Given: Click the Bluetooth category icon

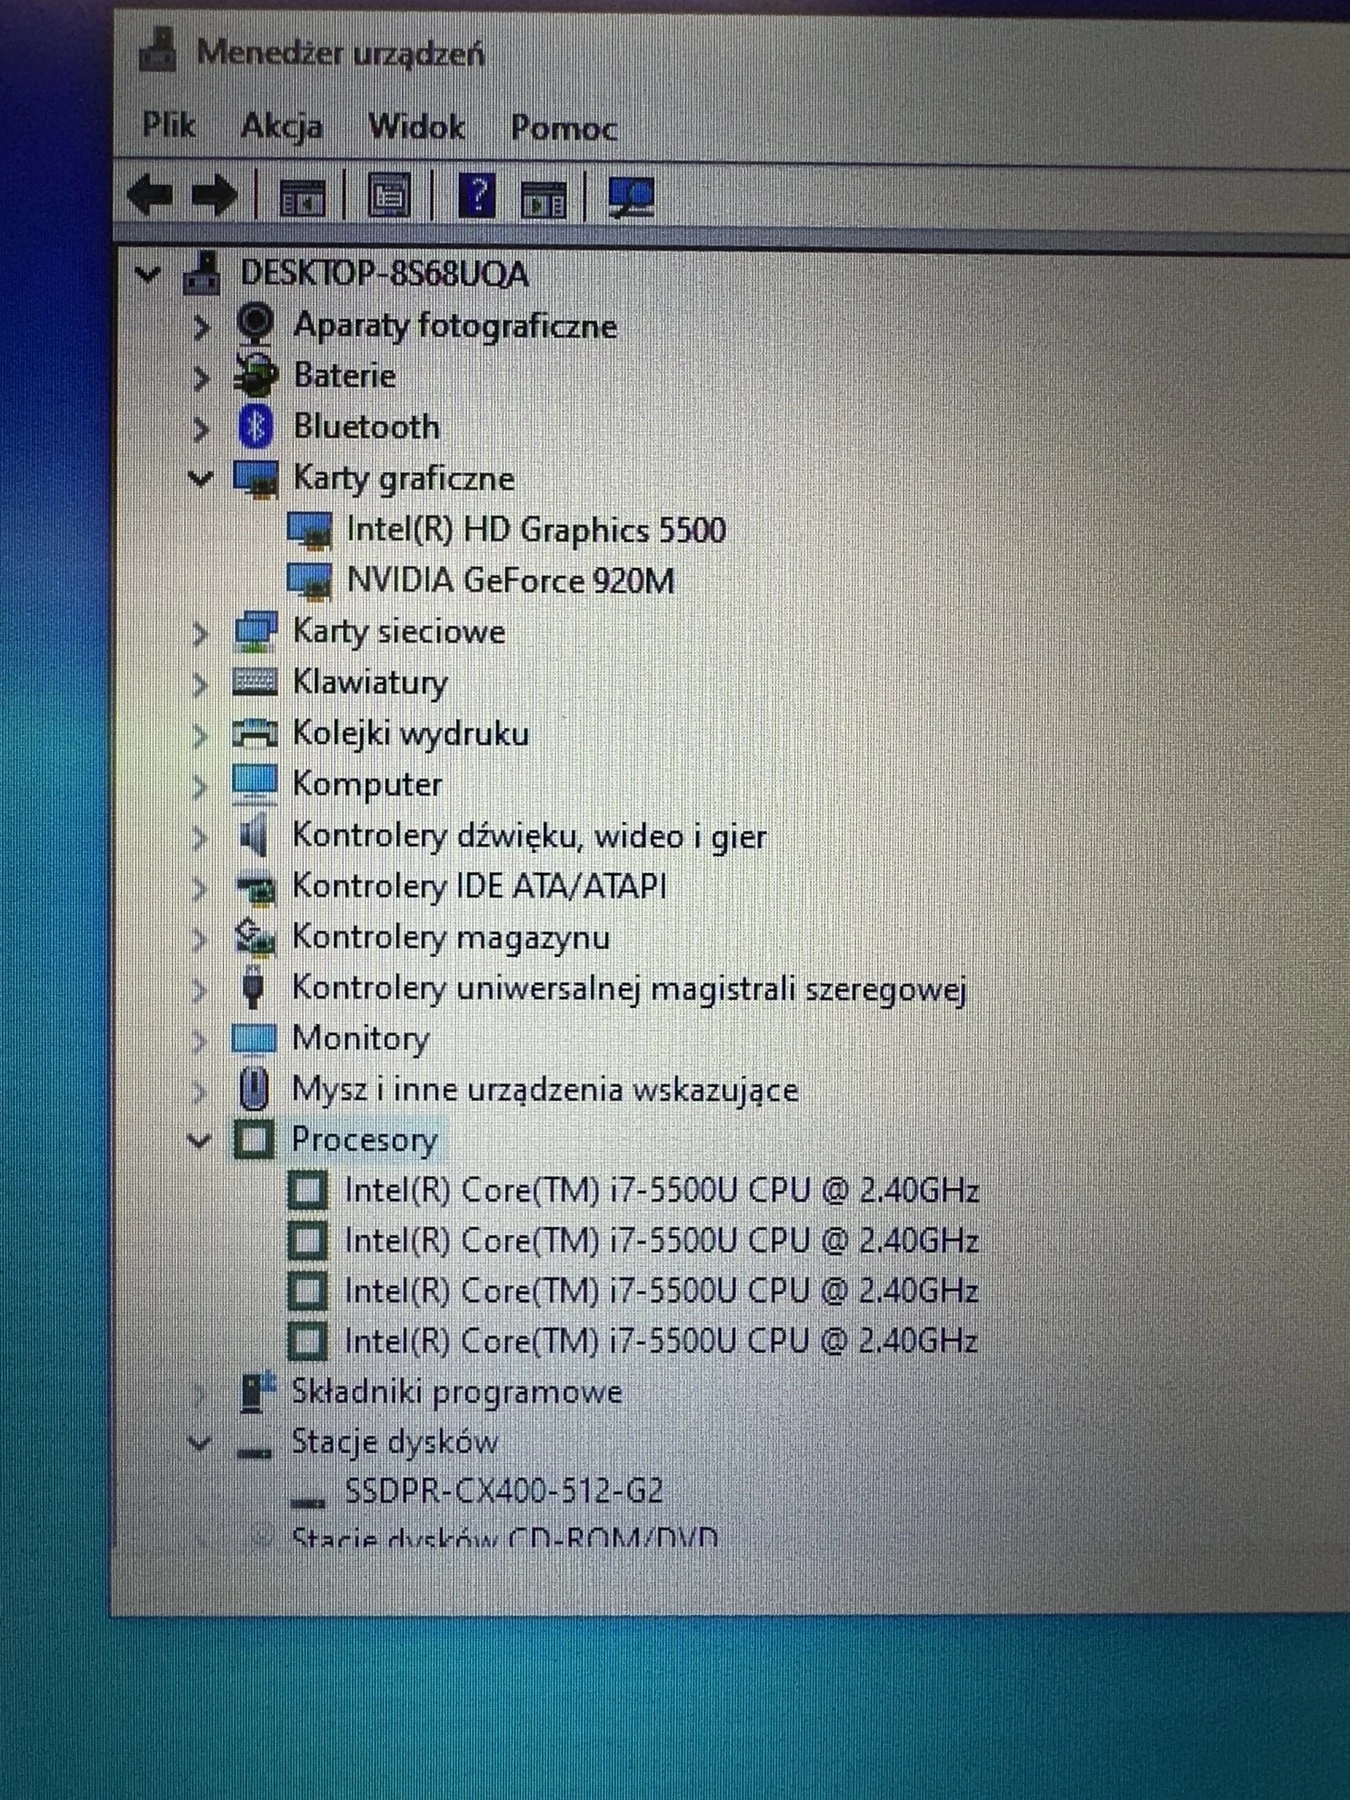Looking at the screenshot, I should pyautogui.click(x=256, y=427).
